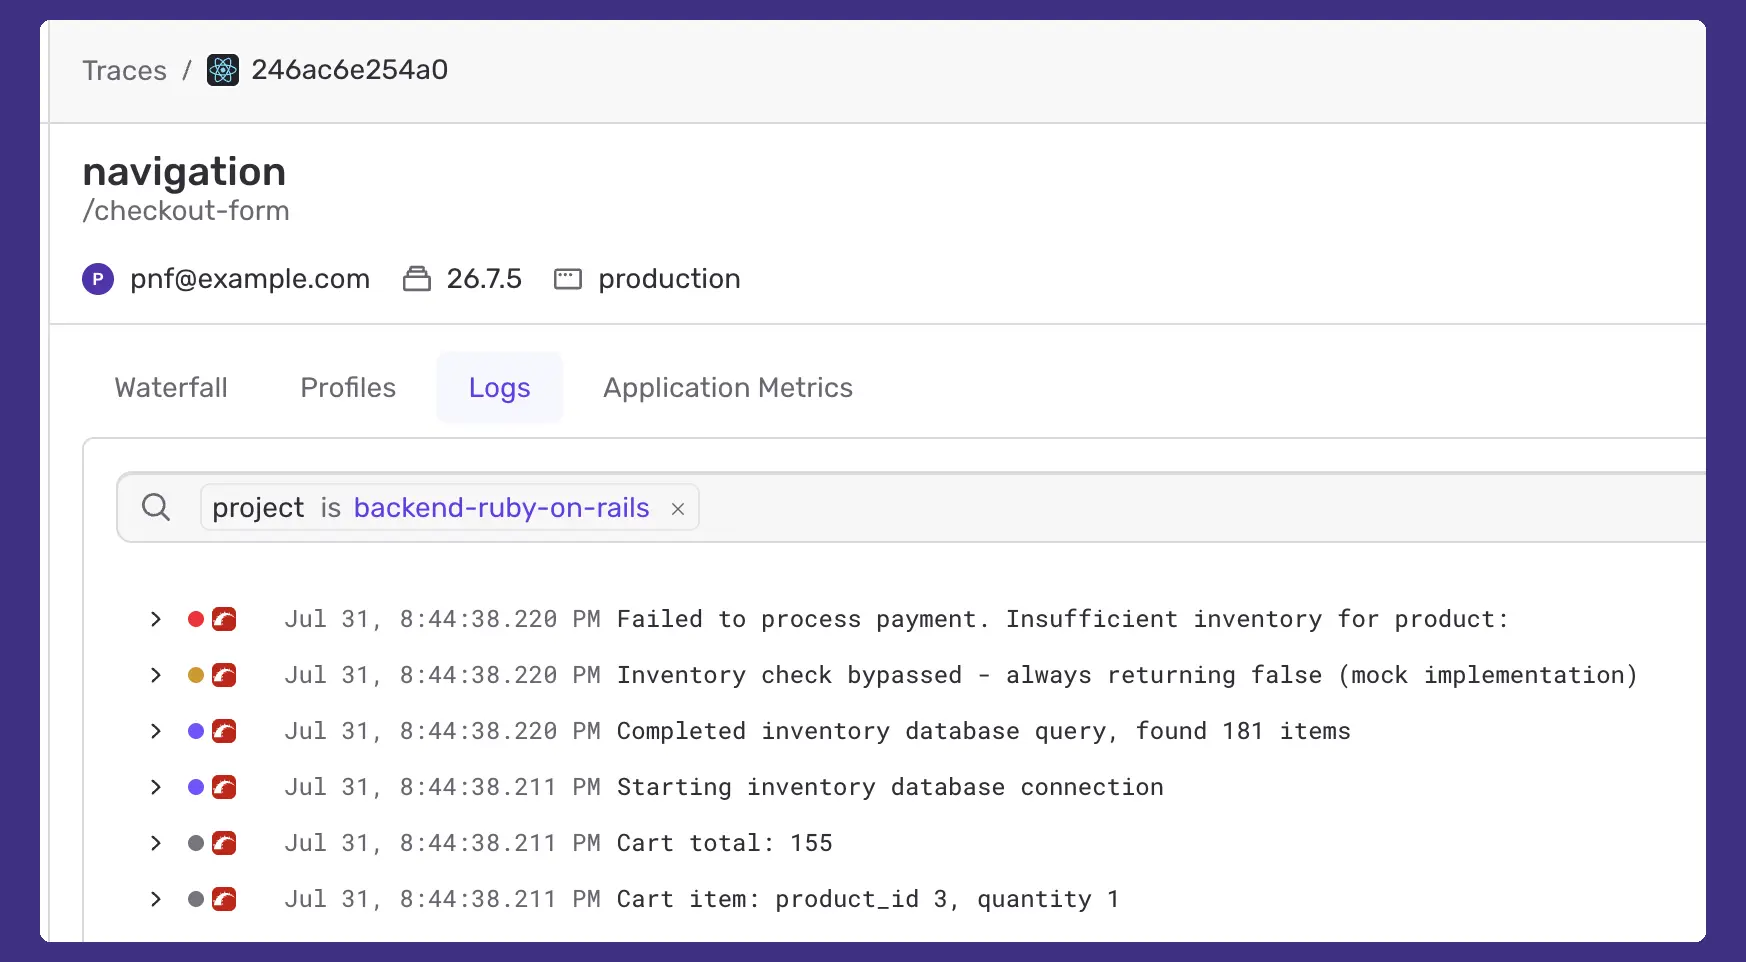Viewport: 1746px width, 962px height.
Task: Click trace ID 246ac6e254a0
Action: pyautogui.click(x=350, y=70)
